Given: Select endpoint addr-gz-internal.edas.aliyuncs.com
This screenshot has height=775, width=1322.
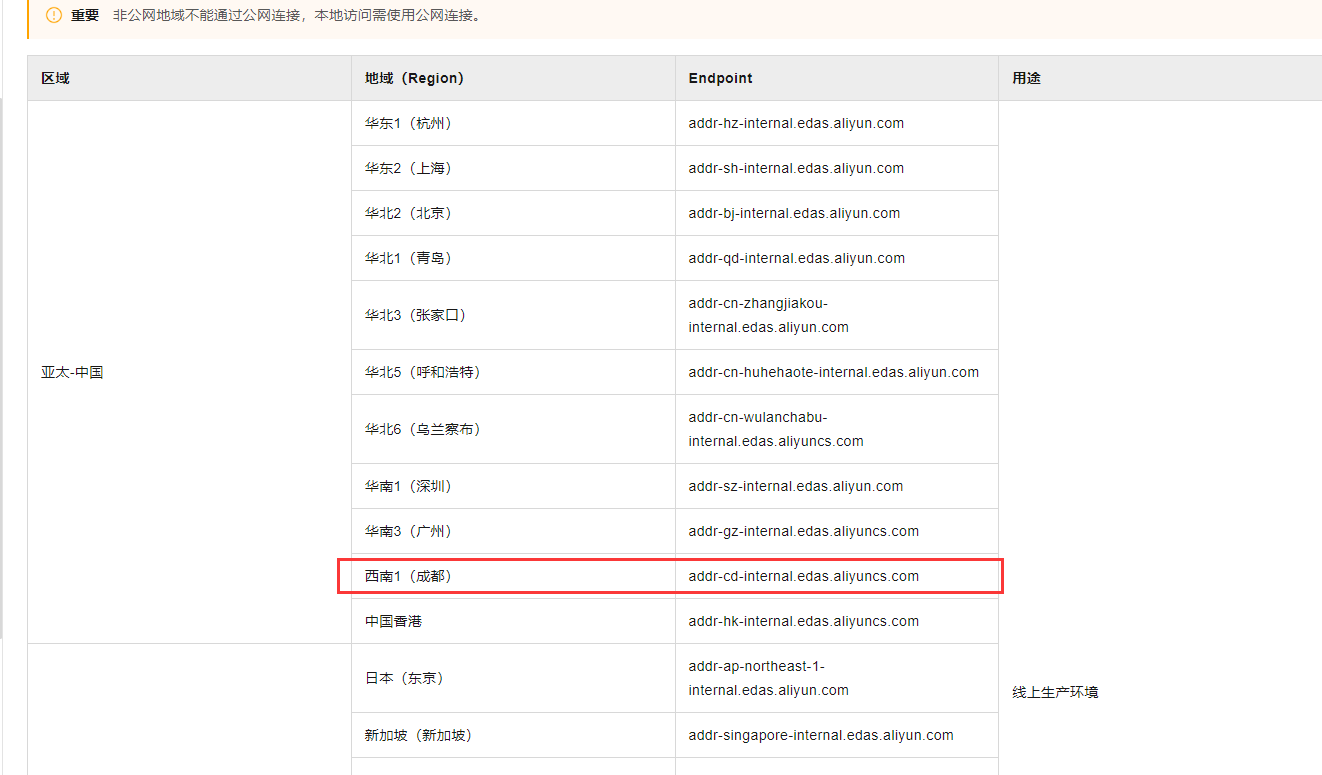Looking at the screenshot, I should pyautogui.click(x=804, y=531).
